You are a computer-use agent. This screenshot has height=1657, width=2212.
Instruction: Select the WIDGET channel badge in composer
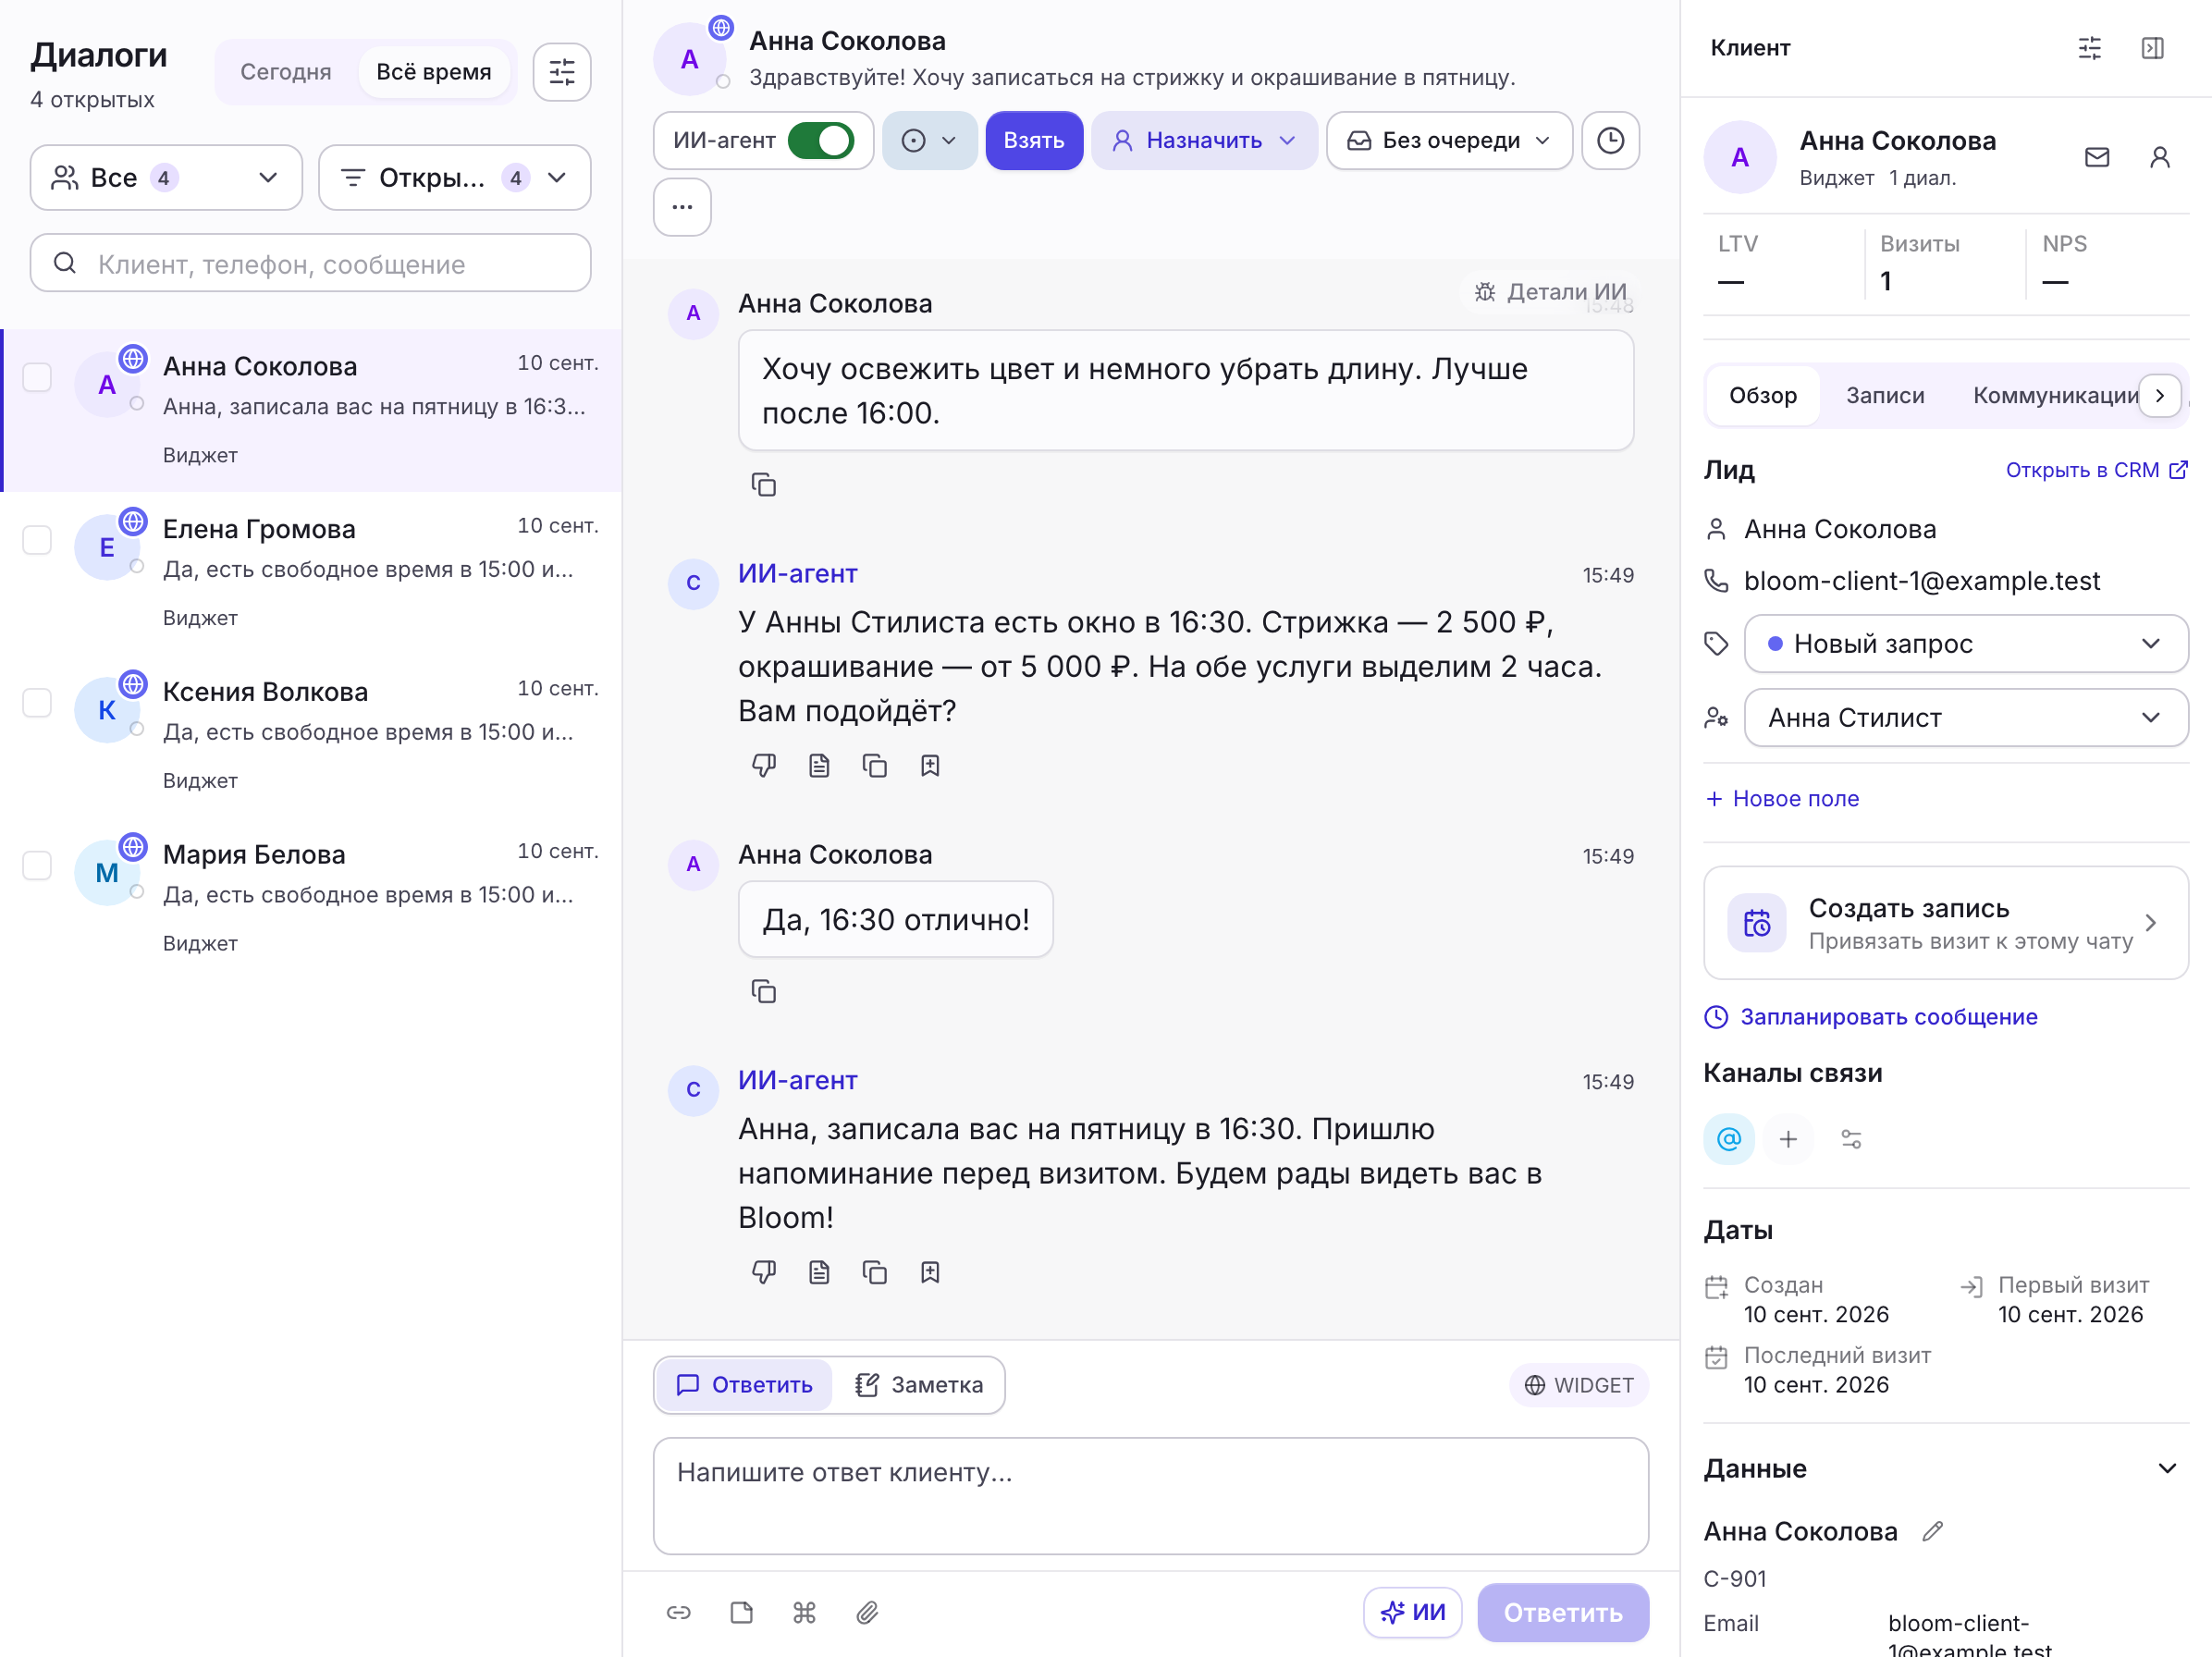[1578, 1385]
